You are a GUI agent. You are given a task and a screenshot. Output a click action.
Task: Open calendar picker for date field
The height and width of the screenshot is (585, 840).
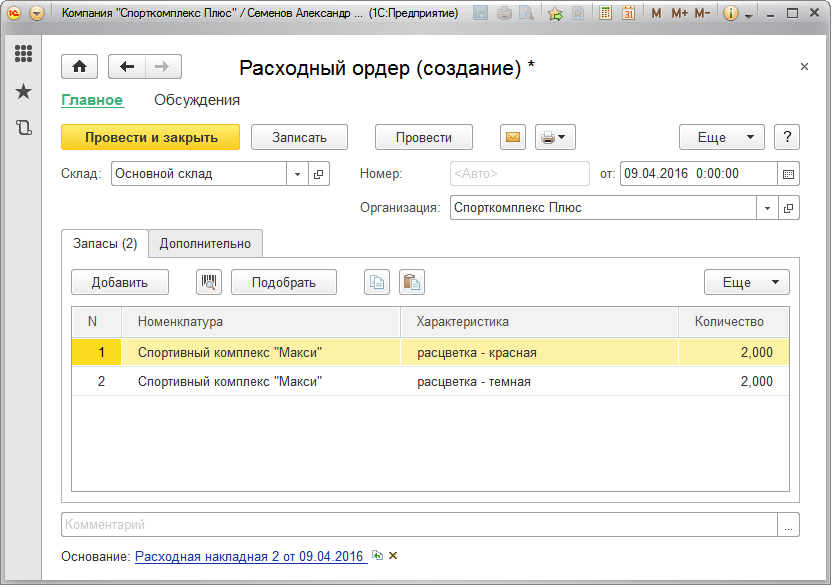(x=788, y=174)
